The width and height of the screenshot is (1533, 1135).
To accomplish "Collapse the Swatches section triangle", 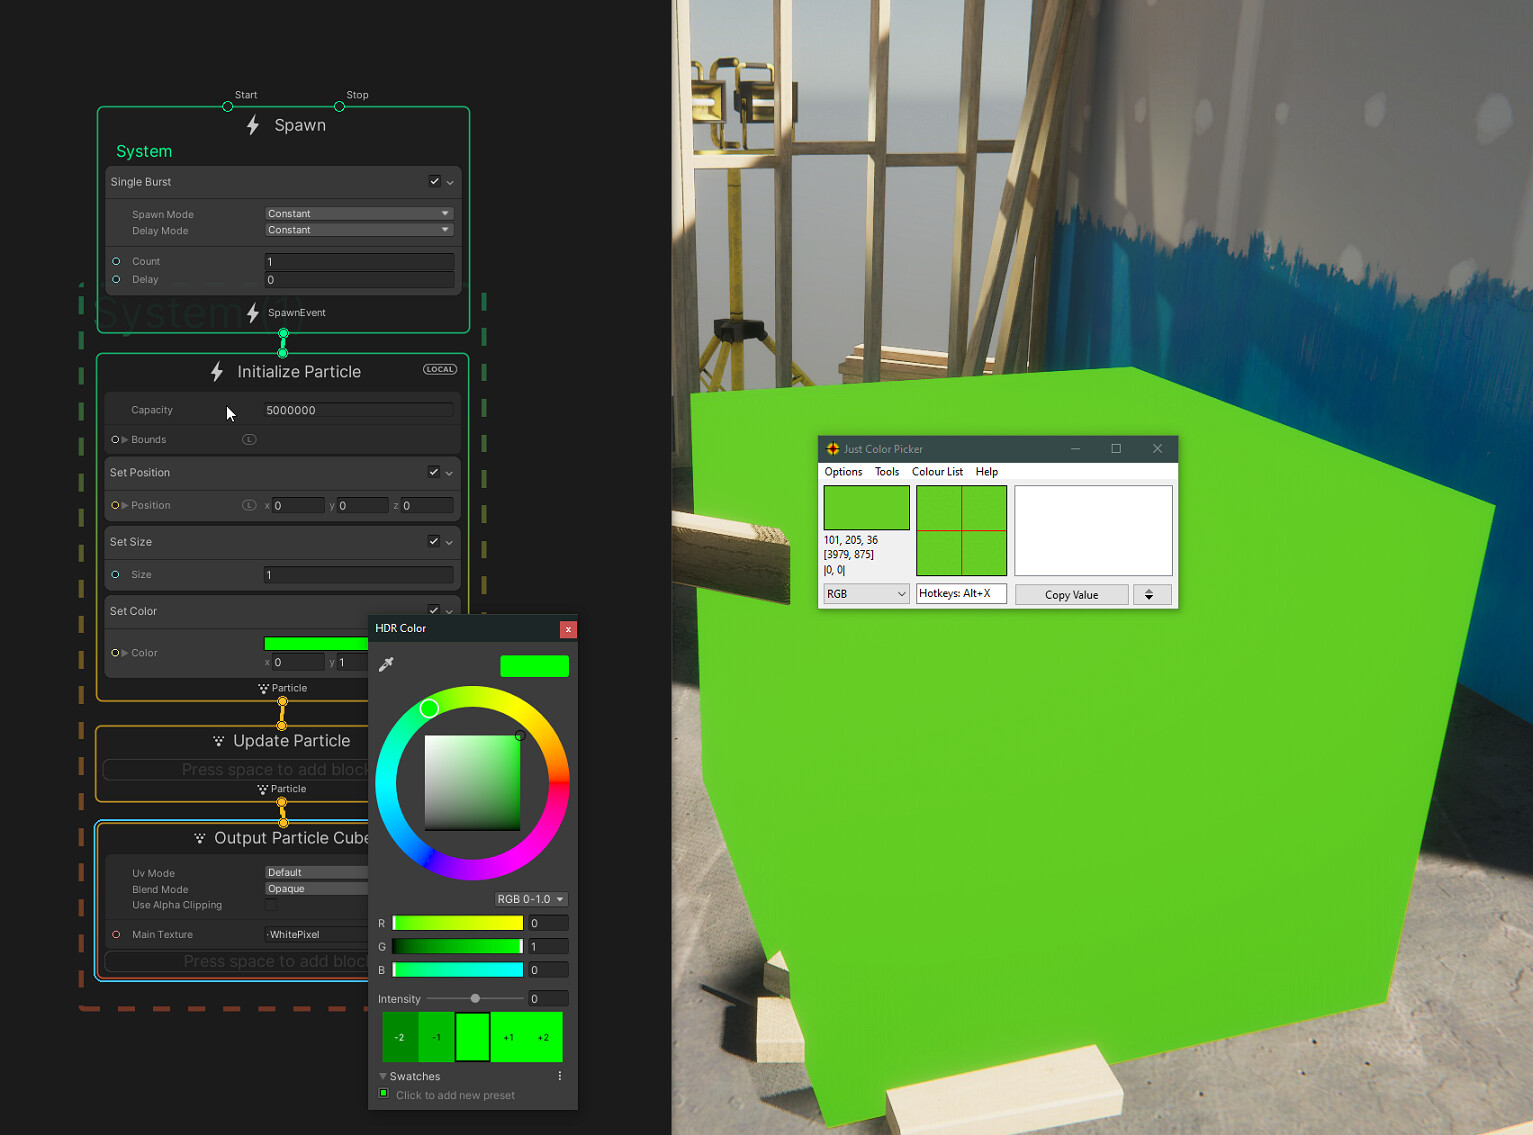I will (x=383, y=1076).
